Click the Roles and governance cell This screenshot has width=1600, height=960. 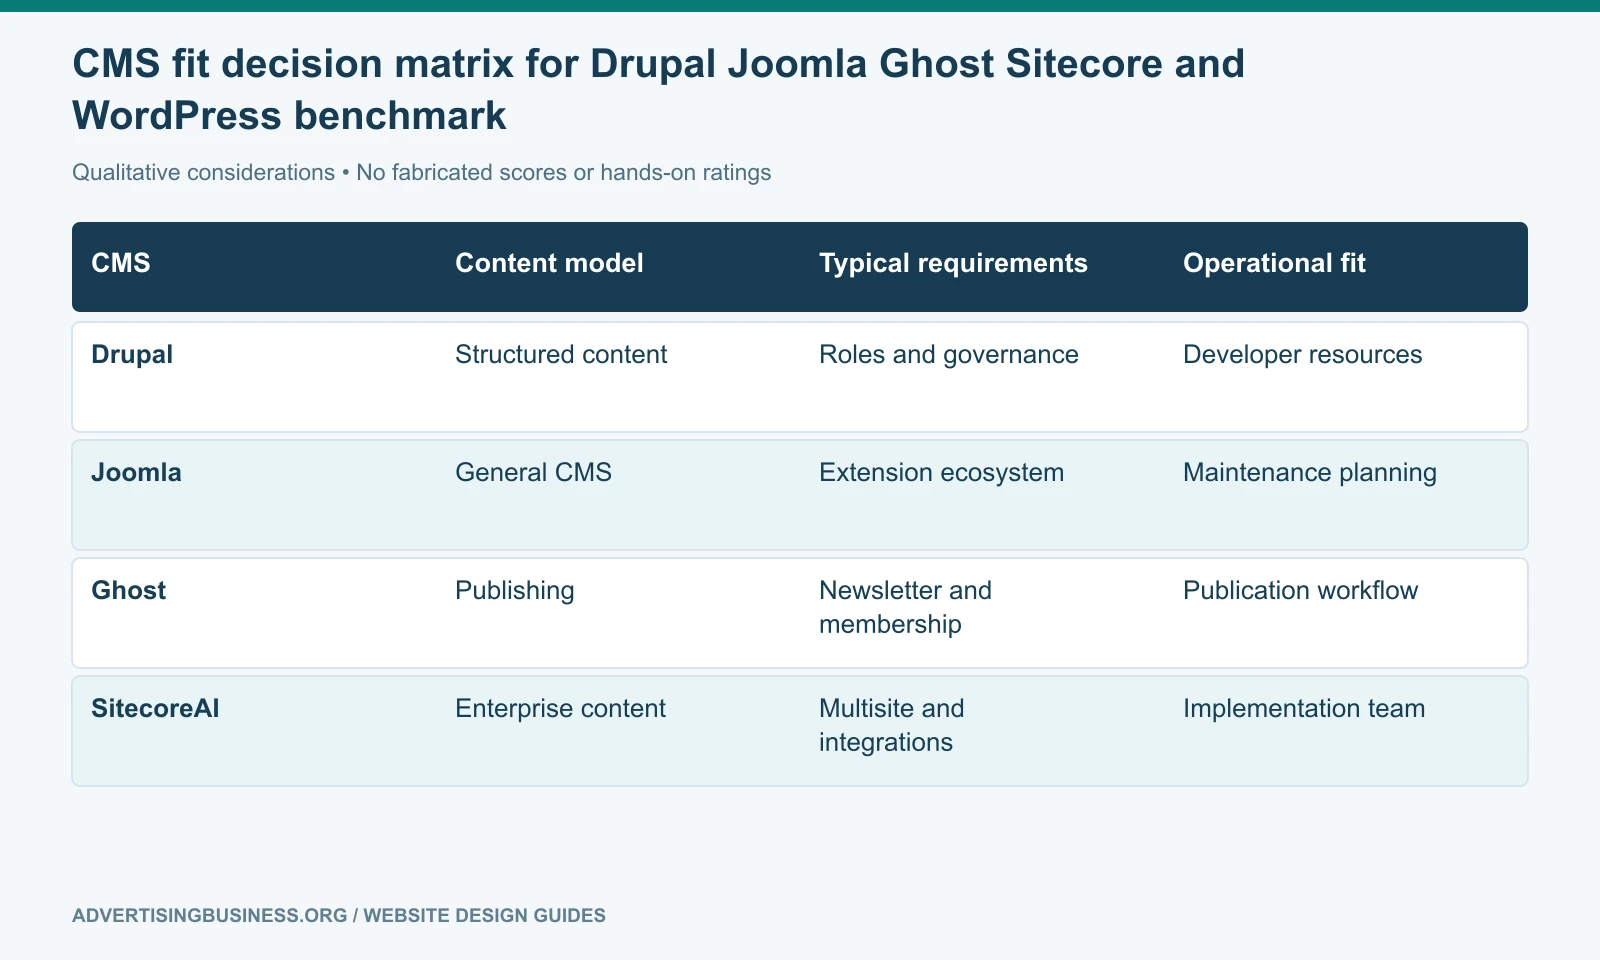[x=949, y=355]
